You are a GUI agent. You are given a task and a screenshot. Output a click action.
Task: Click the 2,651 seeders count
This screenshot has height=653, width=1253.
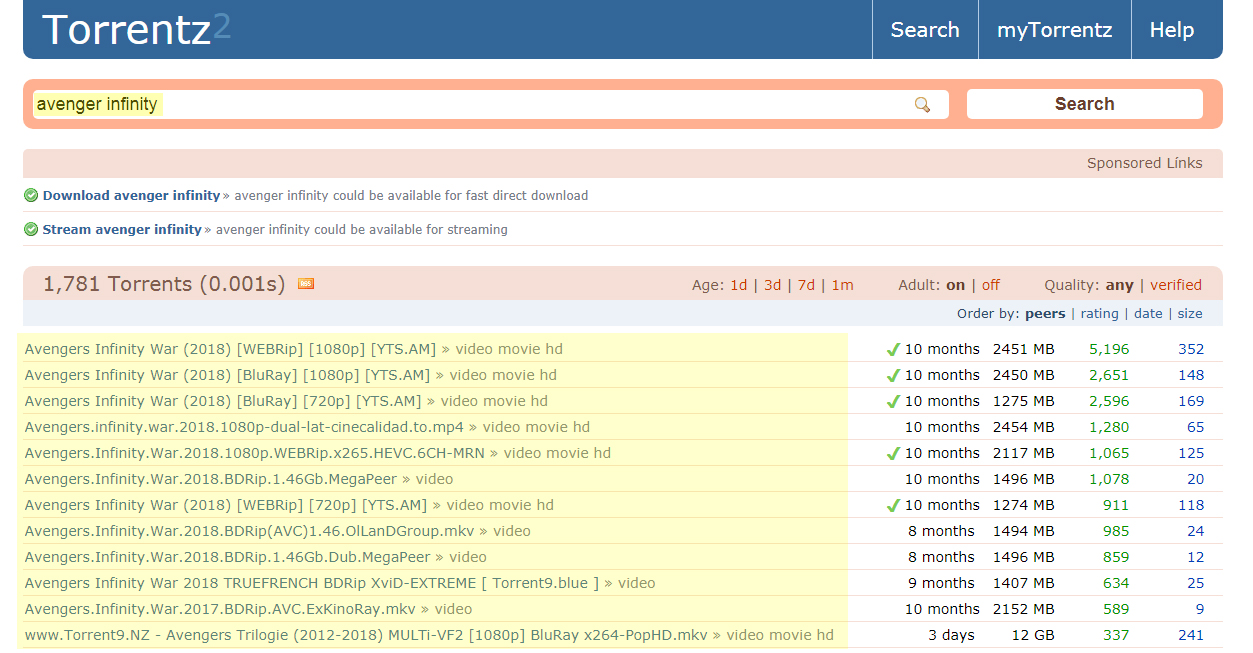pyautogui.click(x=1109, y=375)
